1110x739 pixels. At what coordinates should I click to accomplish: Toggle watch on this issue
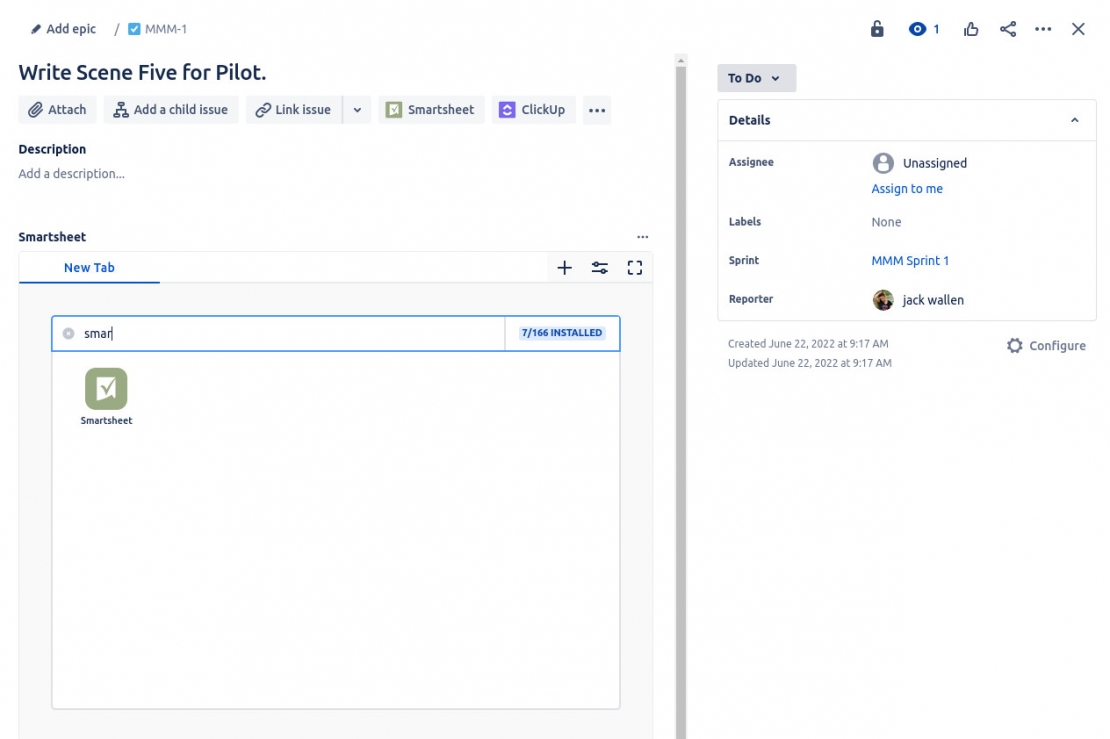[920, 29]
